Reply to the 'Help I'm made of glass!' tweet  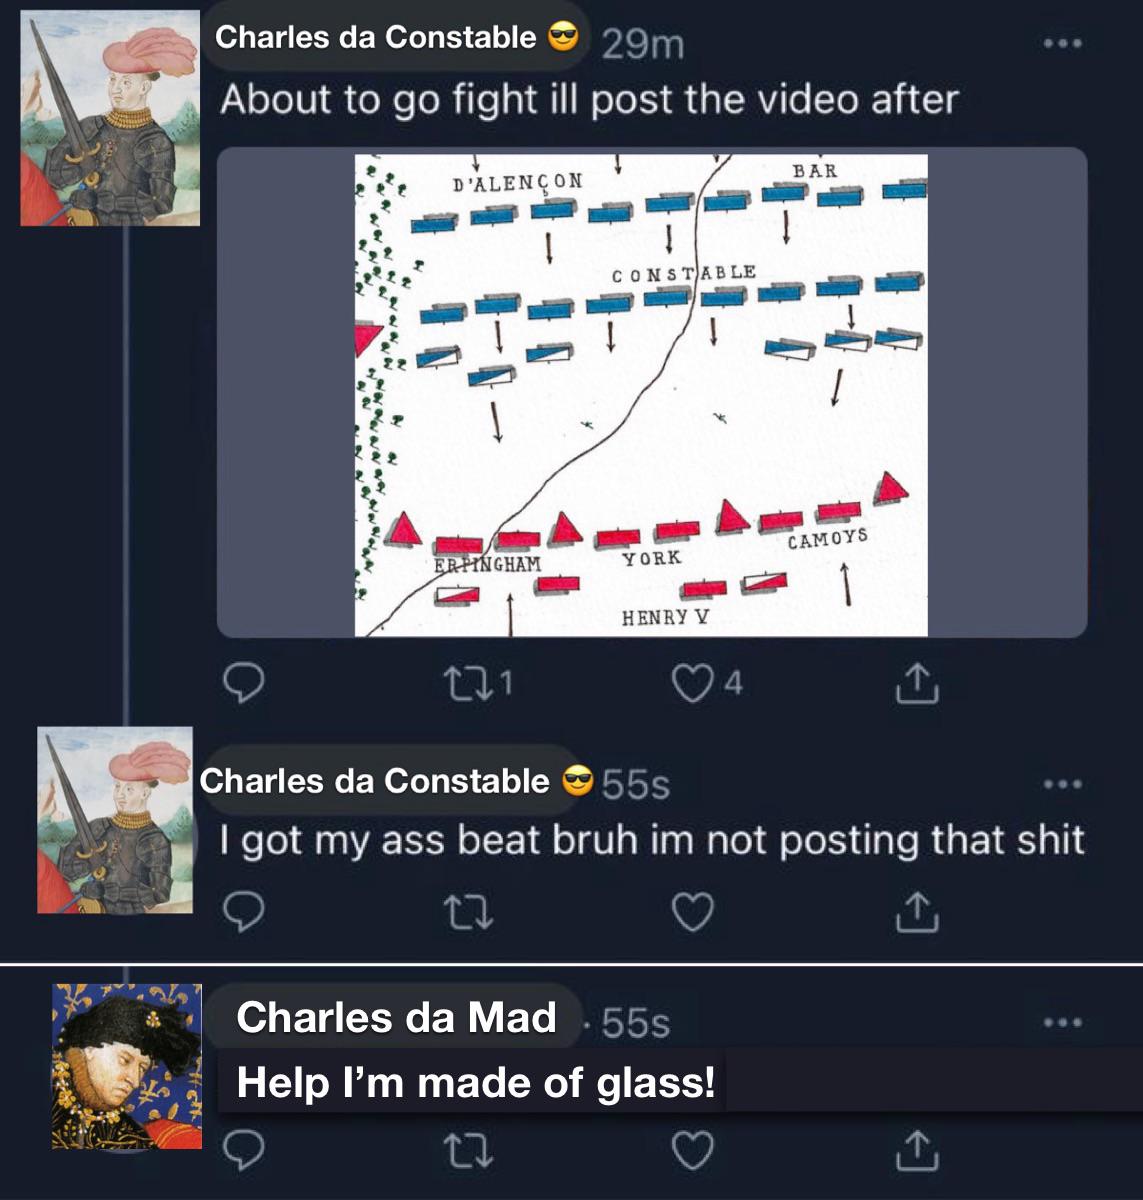243,1150
